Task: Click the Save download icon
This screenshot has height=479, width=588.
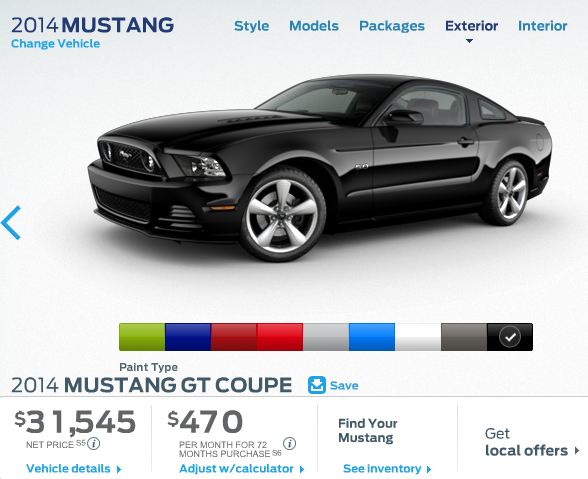Action: [x=316, y=385]
